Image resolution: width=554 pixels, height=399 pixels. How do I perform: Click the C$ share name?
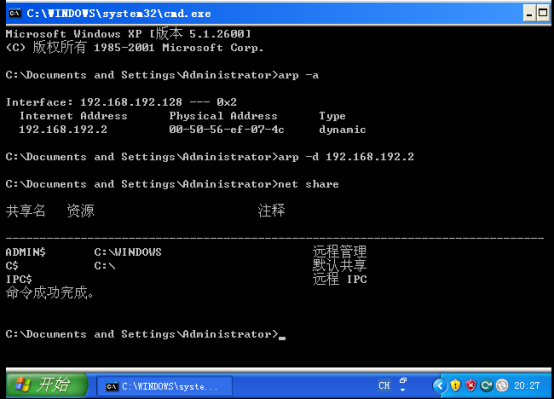12,266
